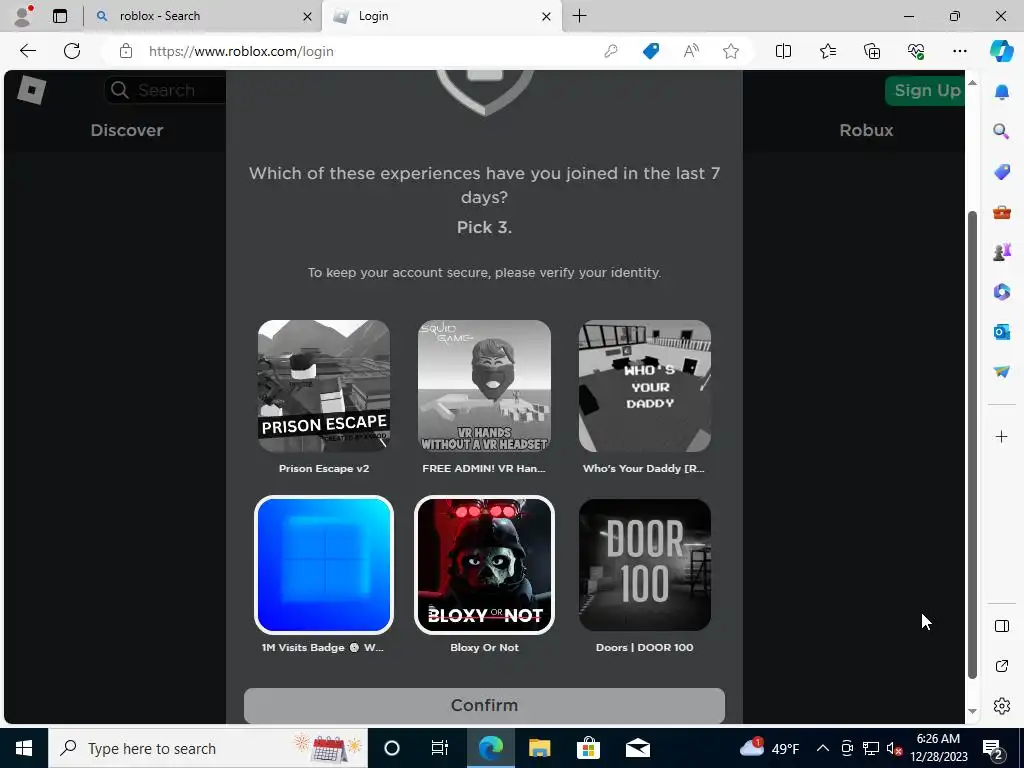1024x768 pixels.
Task: Open Copilot in the sidebar
Action: (x=1001, y=51)
